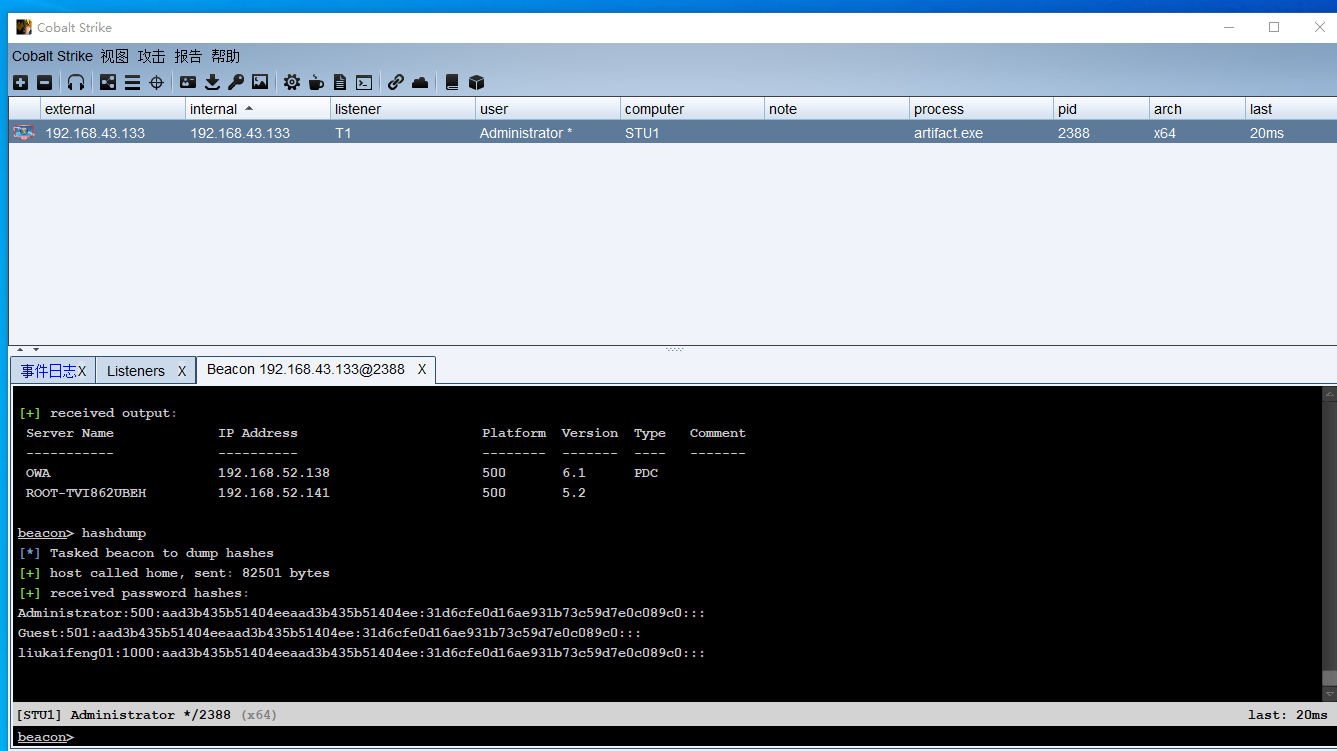The image size is (1337, 751).
Task: Click the "Tasked beacon to dump hashes" line
Action: click(146, 553)
